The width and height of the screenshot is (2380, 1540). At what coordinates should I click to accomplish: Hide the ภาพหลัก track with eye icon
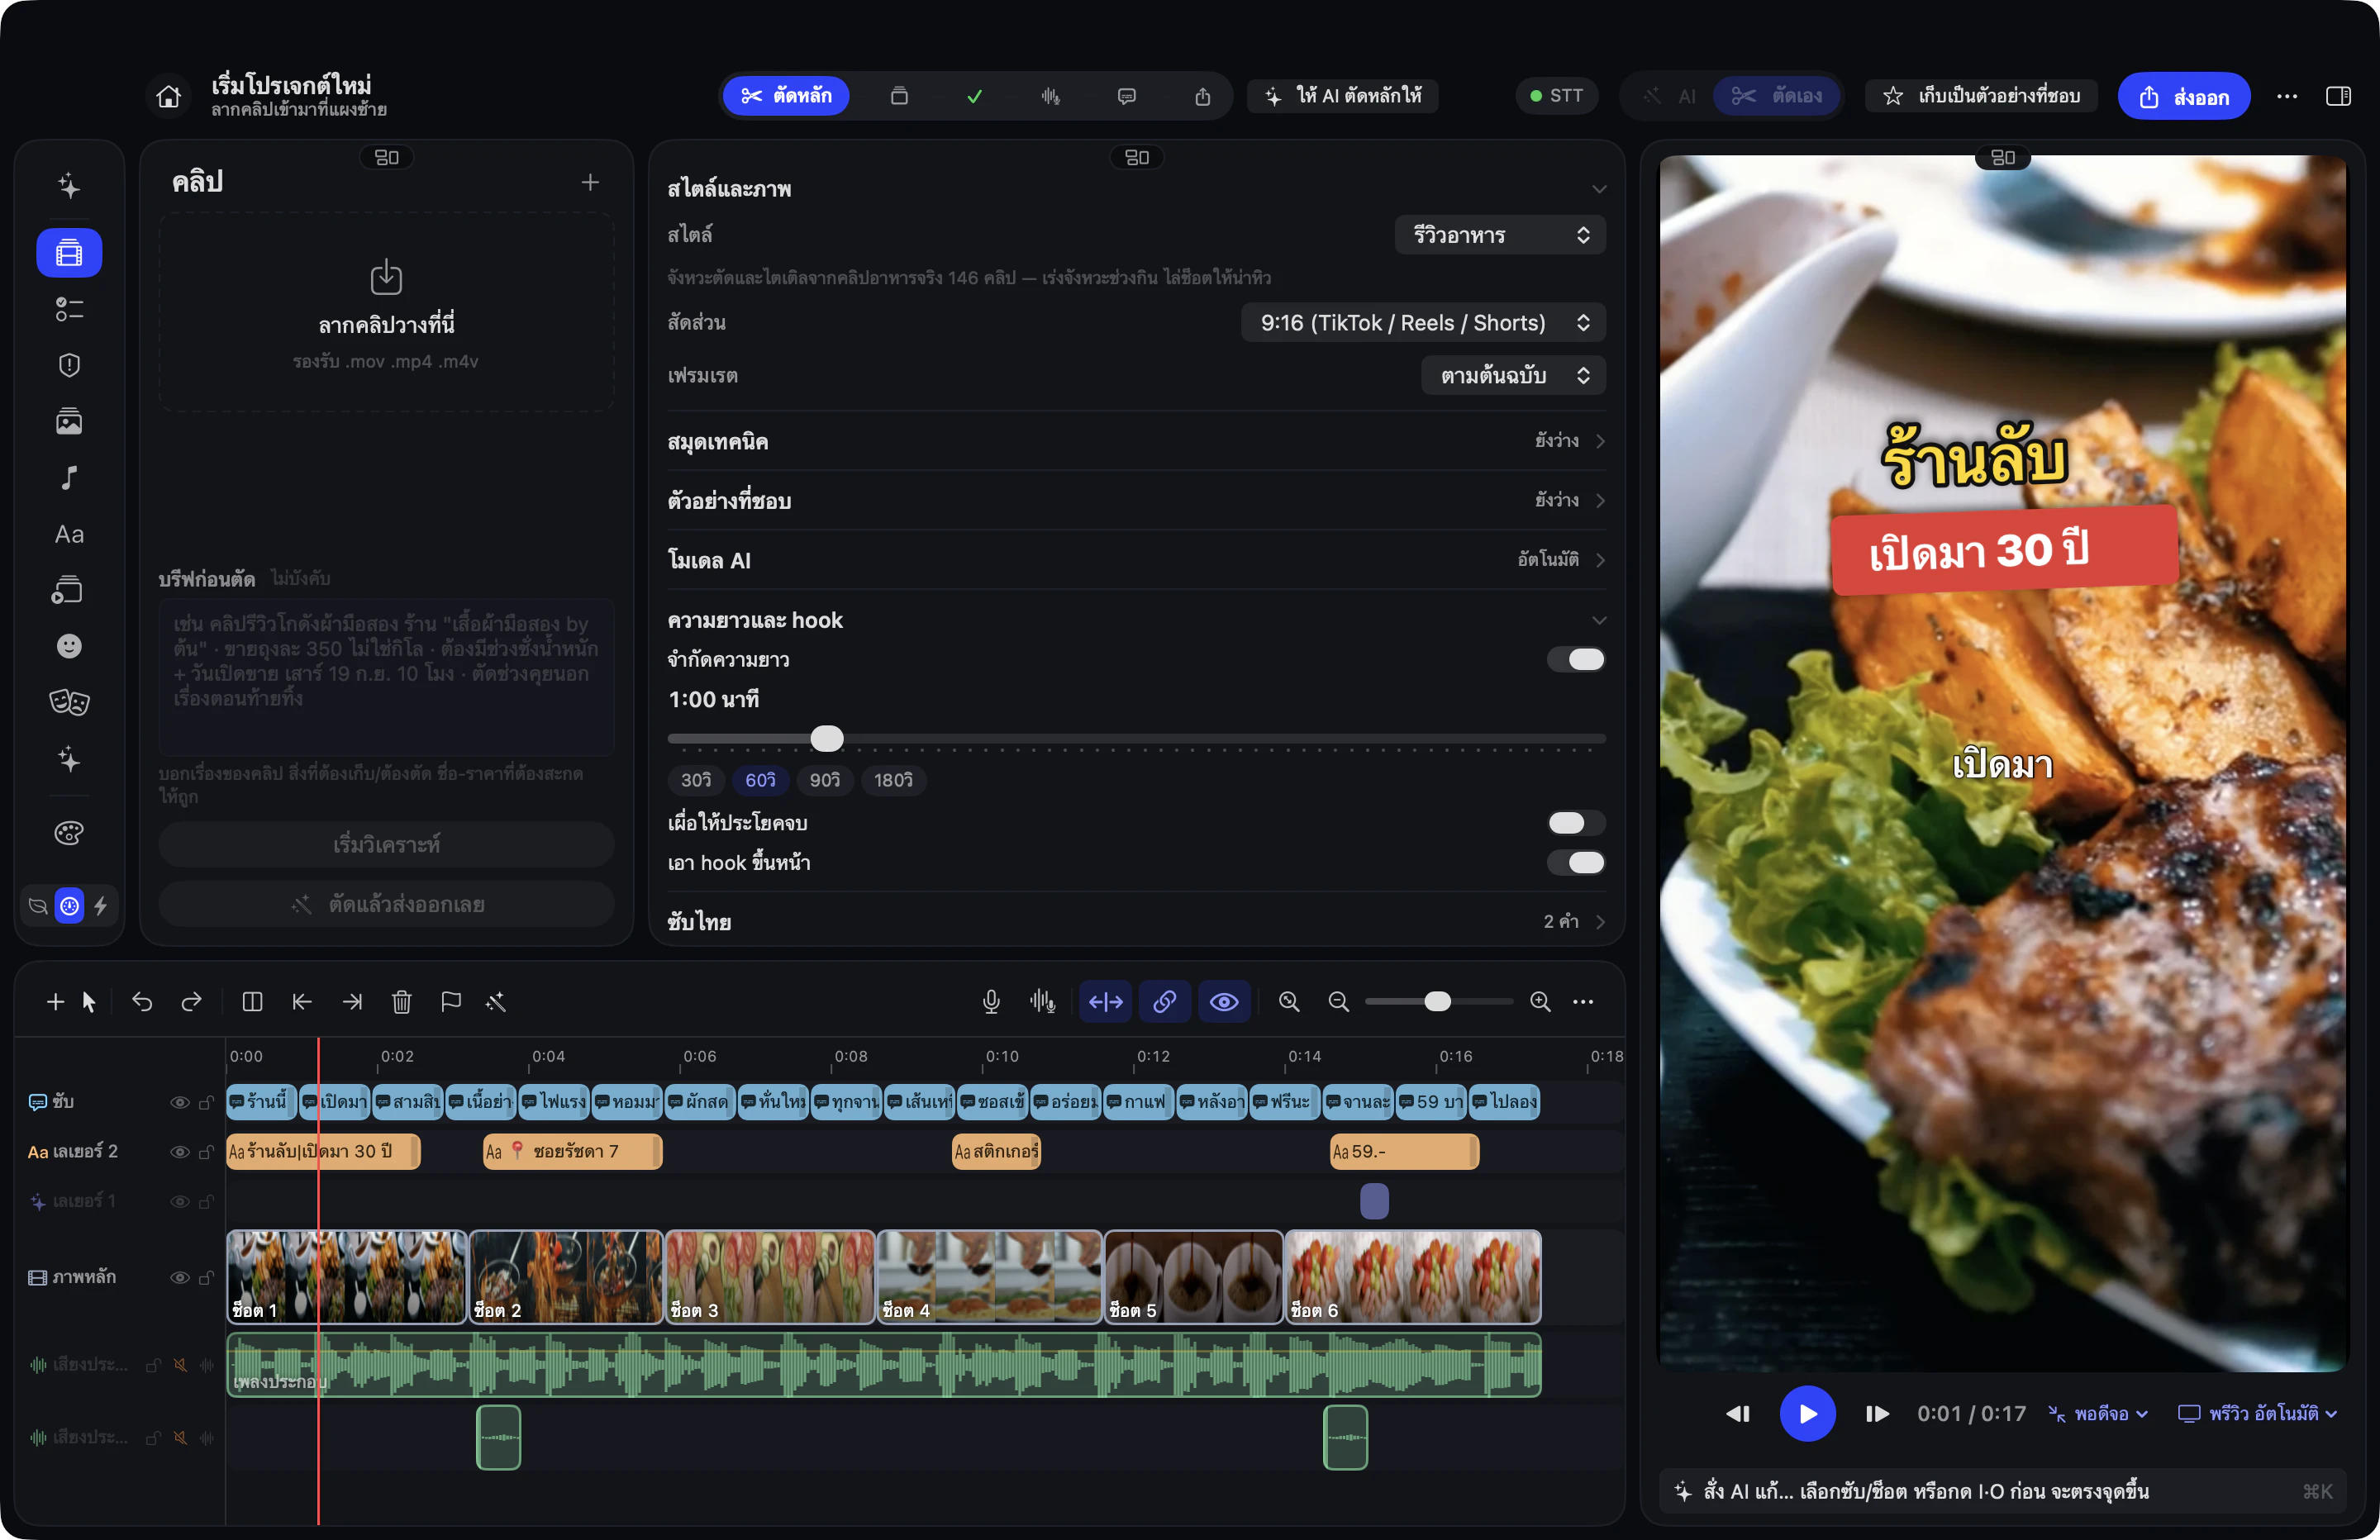point(180,1278)
